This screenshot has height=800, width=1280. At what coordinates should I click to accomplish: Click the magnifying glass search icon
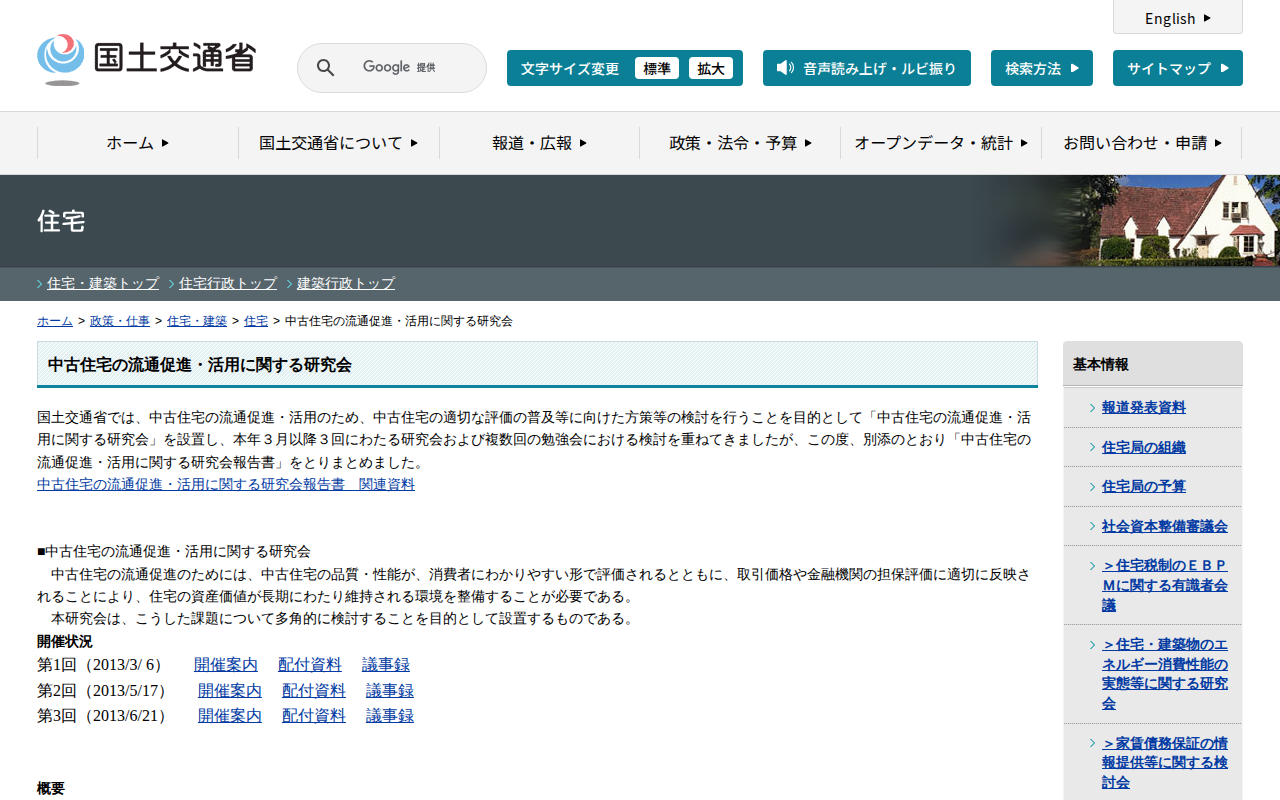325,68
